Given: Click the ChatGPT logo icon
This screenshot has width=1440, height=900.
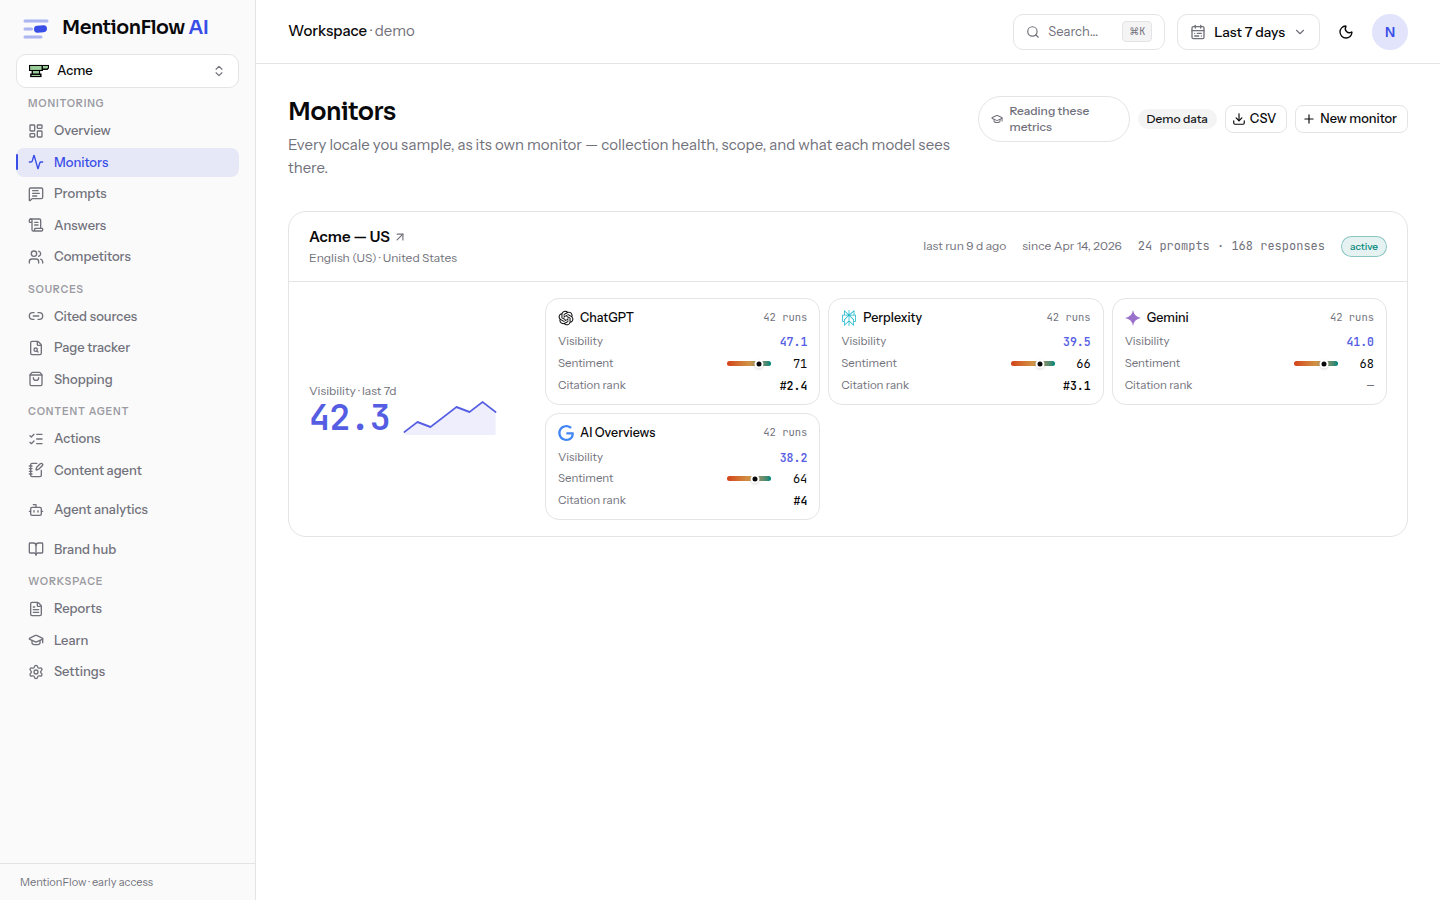Looking at the screenshot, I should [566, 318].
